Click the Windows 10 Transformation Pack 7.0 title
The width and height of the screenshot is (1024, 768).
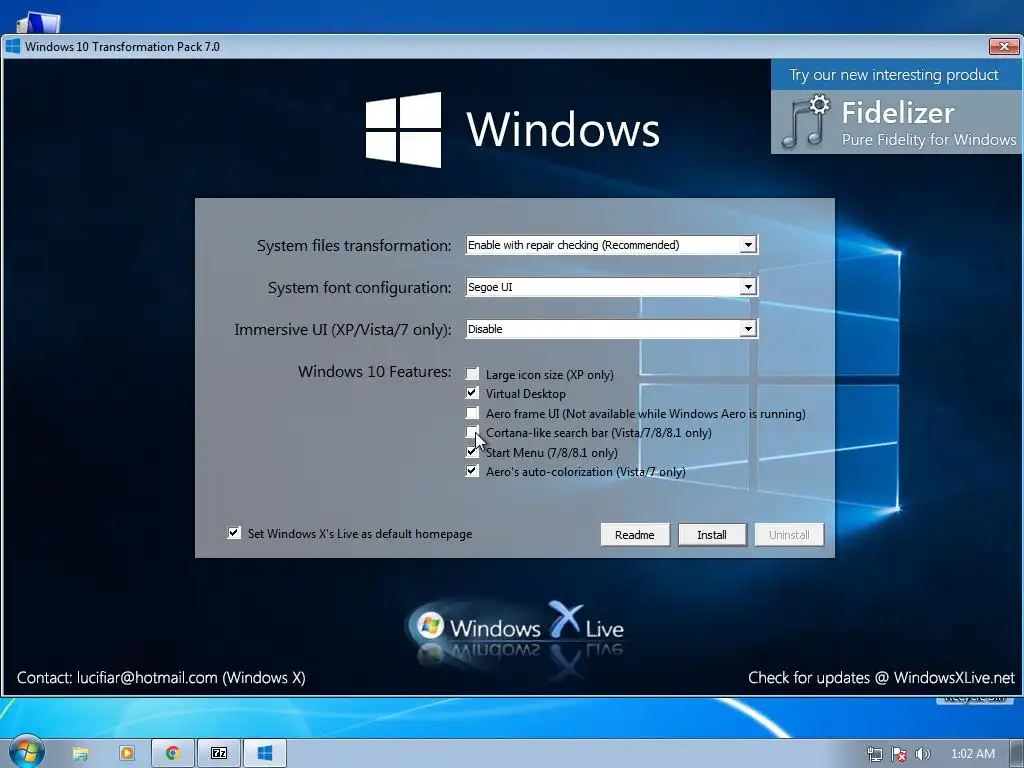tap(122, 47)
